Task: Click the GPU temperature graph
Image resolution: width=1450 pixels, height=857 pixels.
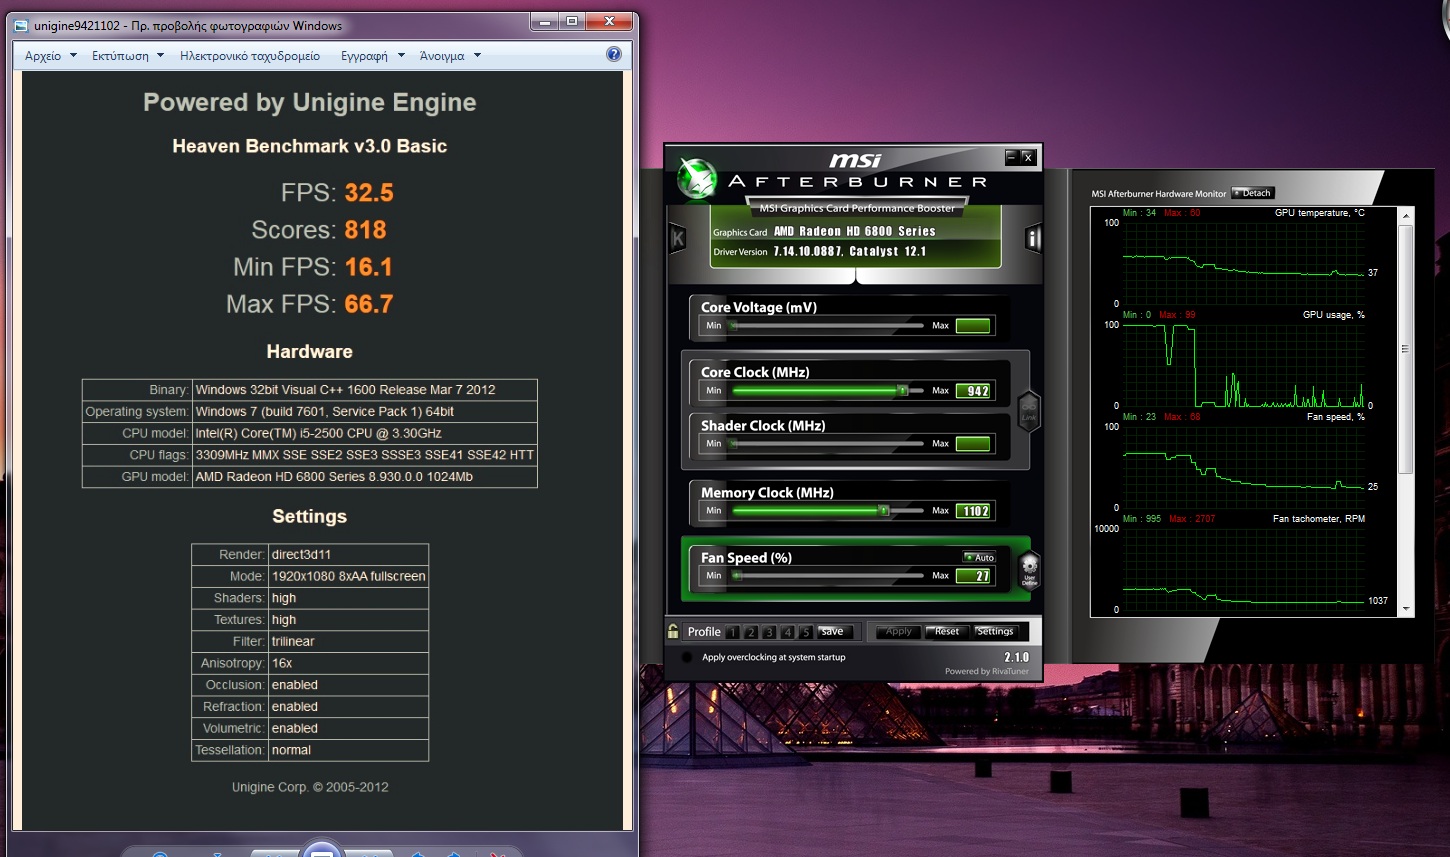Action: [x=1244, y=262]
